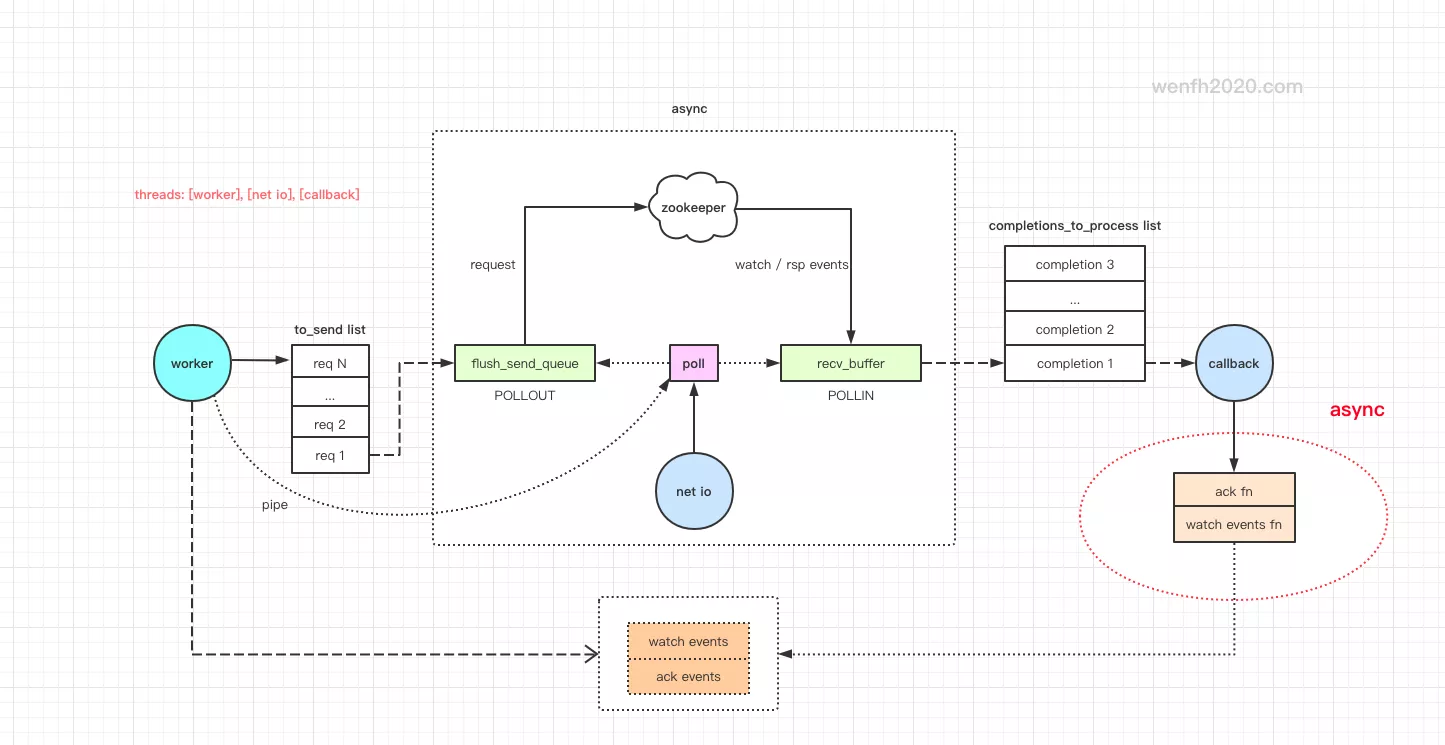This screenshot has height=745, width=1445.
Task: Select the req 1 list cell
Action: [x=330, y=456]
